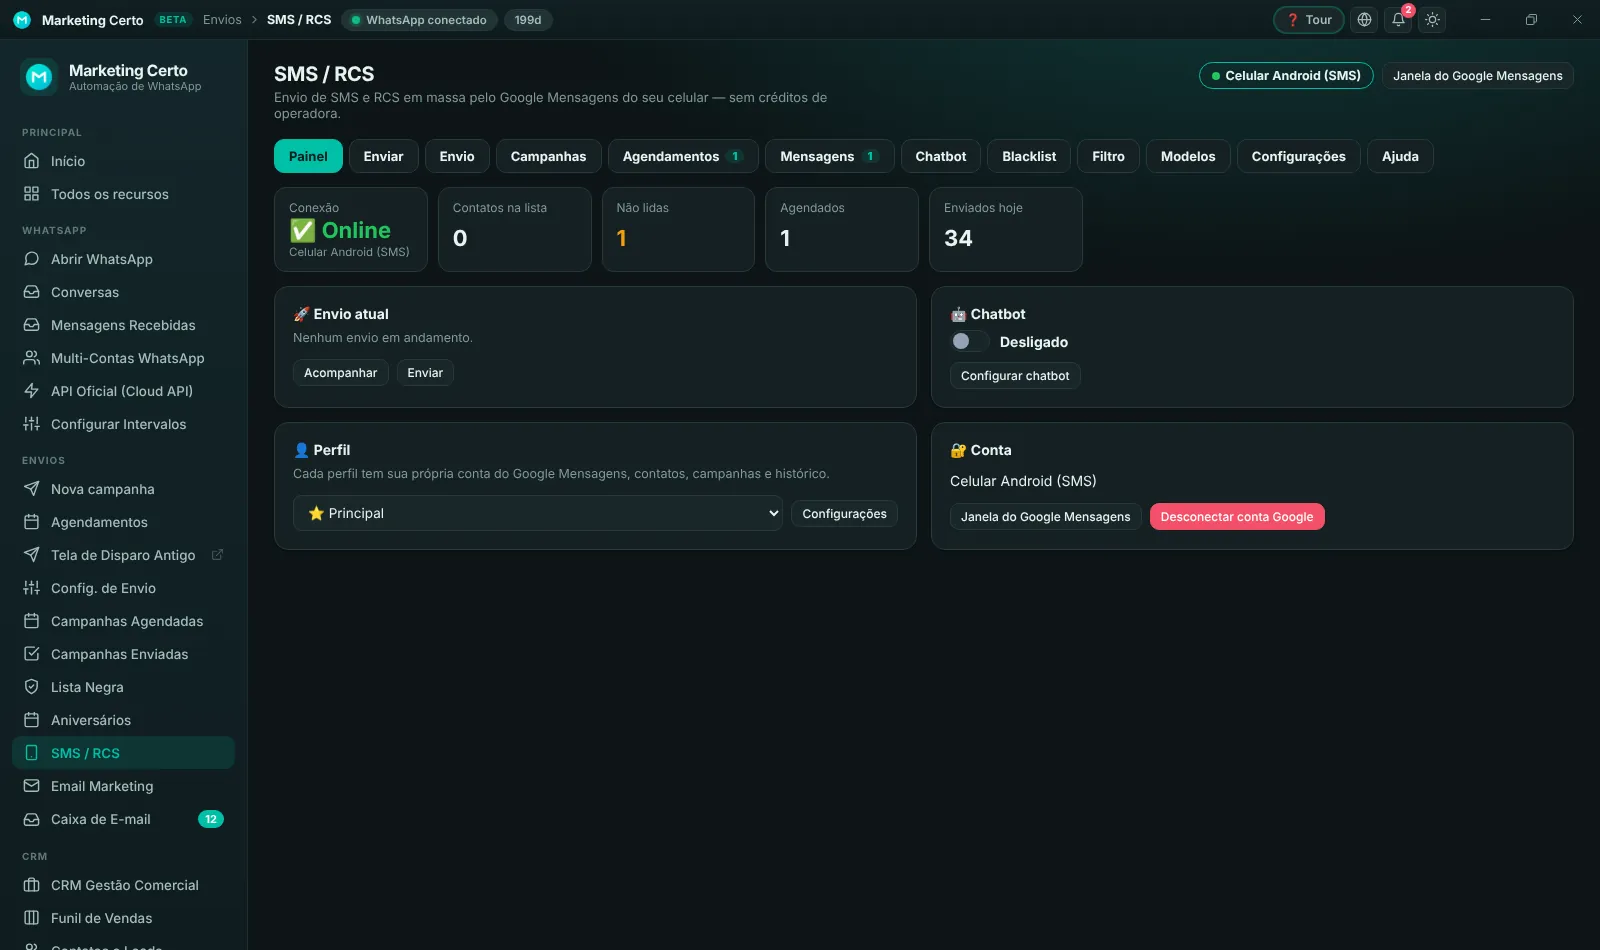
Task: Click the Acompanhar button
Action: [340, 373]
